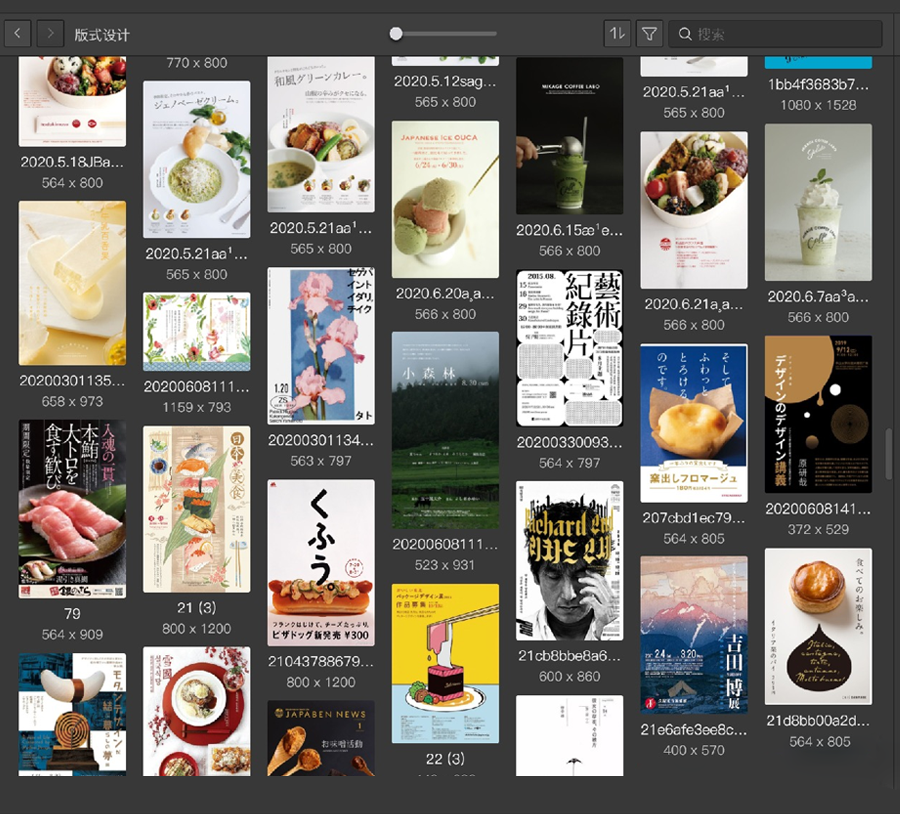Select the 小森林 green forest poster
900x814 pixels.
click(445, 430)
